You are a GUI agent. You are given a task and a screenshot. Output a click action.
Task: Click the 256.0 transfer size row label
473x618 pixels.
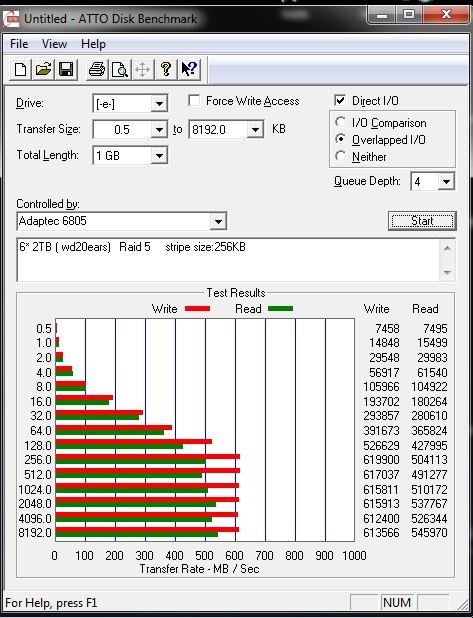click(x=38, y=460)
